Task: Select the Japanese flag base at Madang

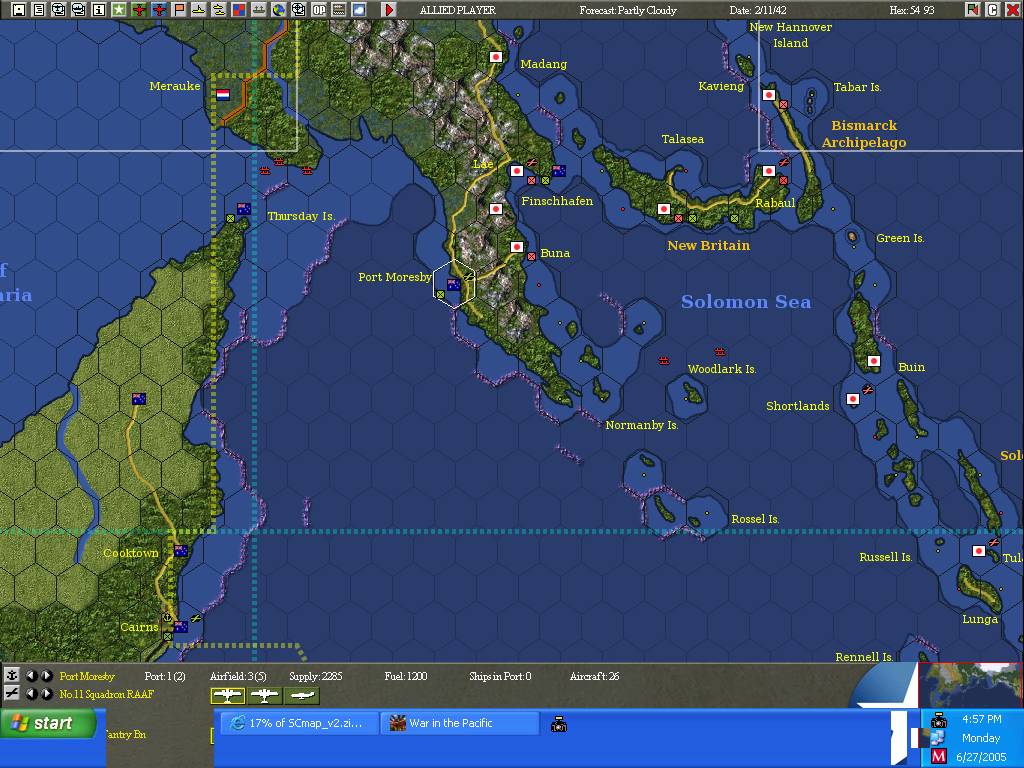Action: (496, 57)
